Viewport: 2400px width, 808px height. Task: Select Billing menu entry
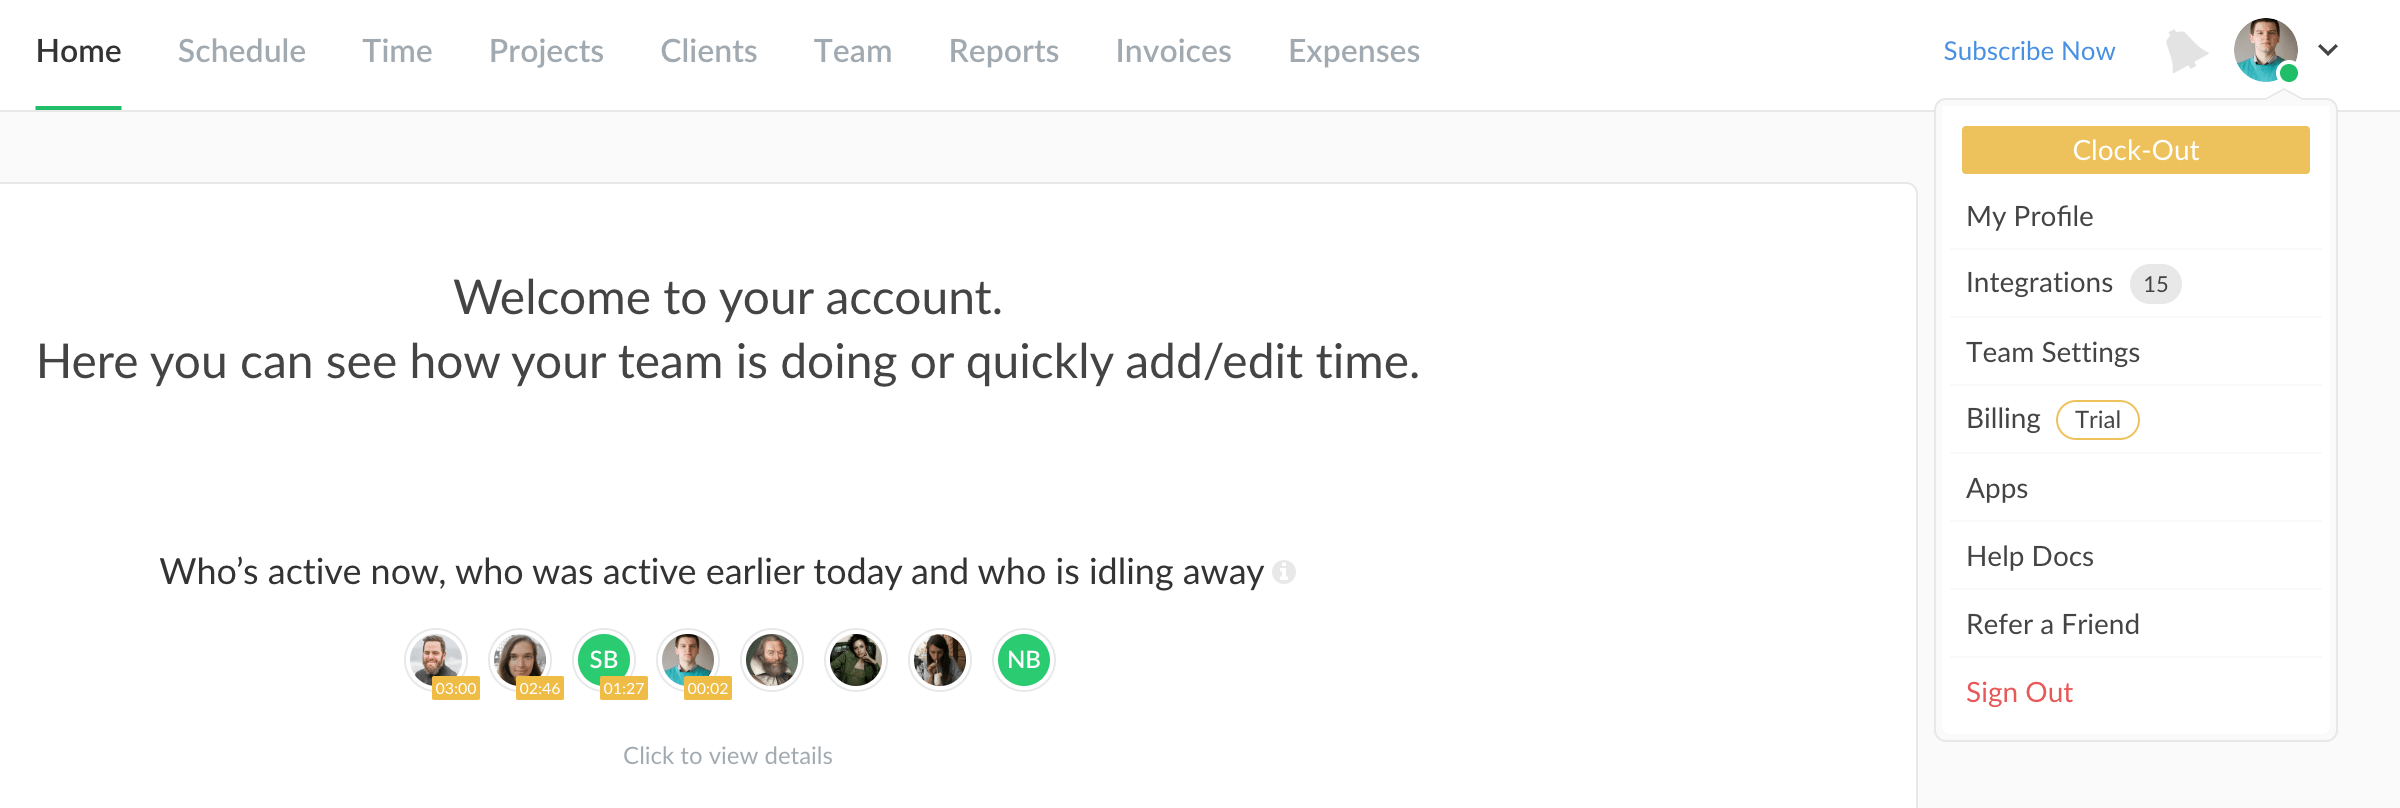[2003, 419]
